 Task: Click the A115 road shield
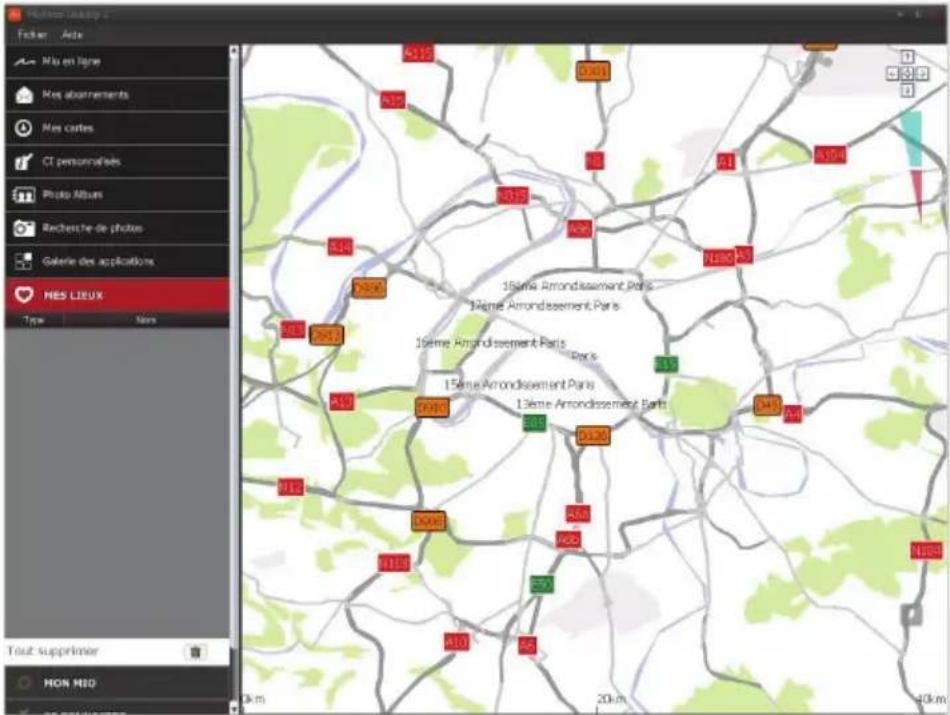pyautogui.click(x=418, y=53)
